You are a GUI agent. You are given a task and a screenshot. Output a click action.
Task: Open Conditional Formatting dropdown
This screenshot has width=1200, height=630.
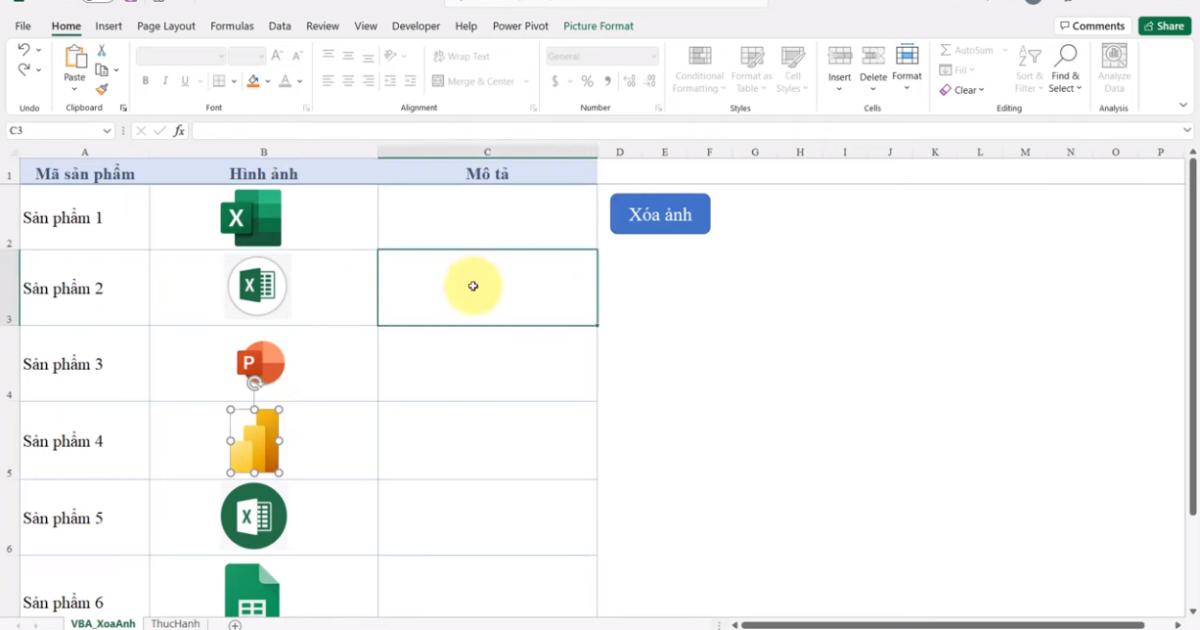tap(699, 70)
